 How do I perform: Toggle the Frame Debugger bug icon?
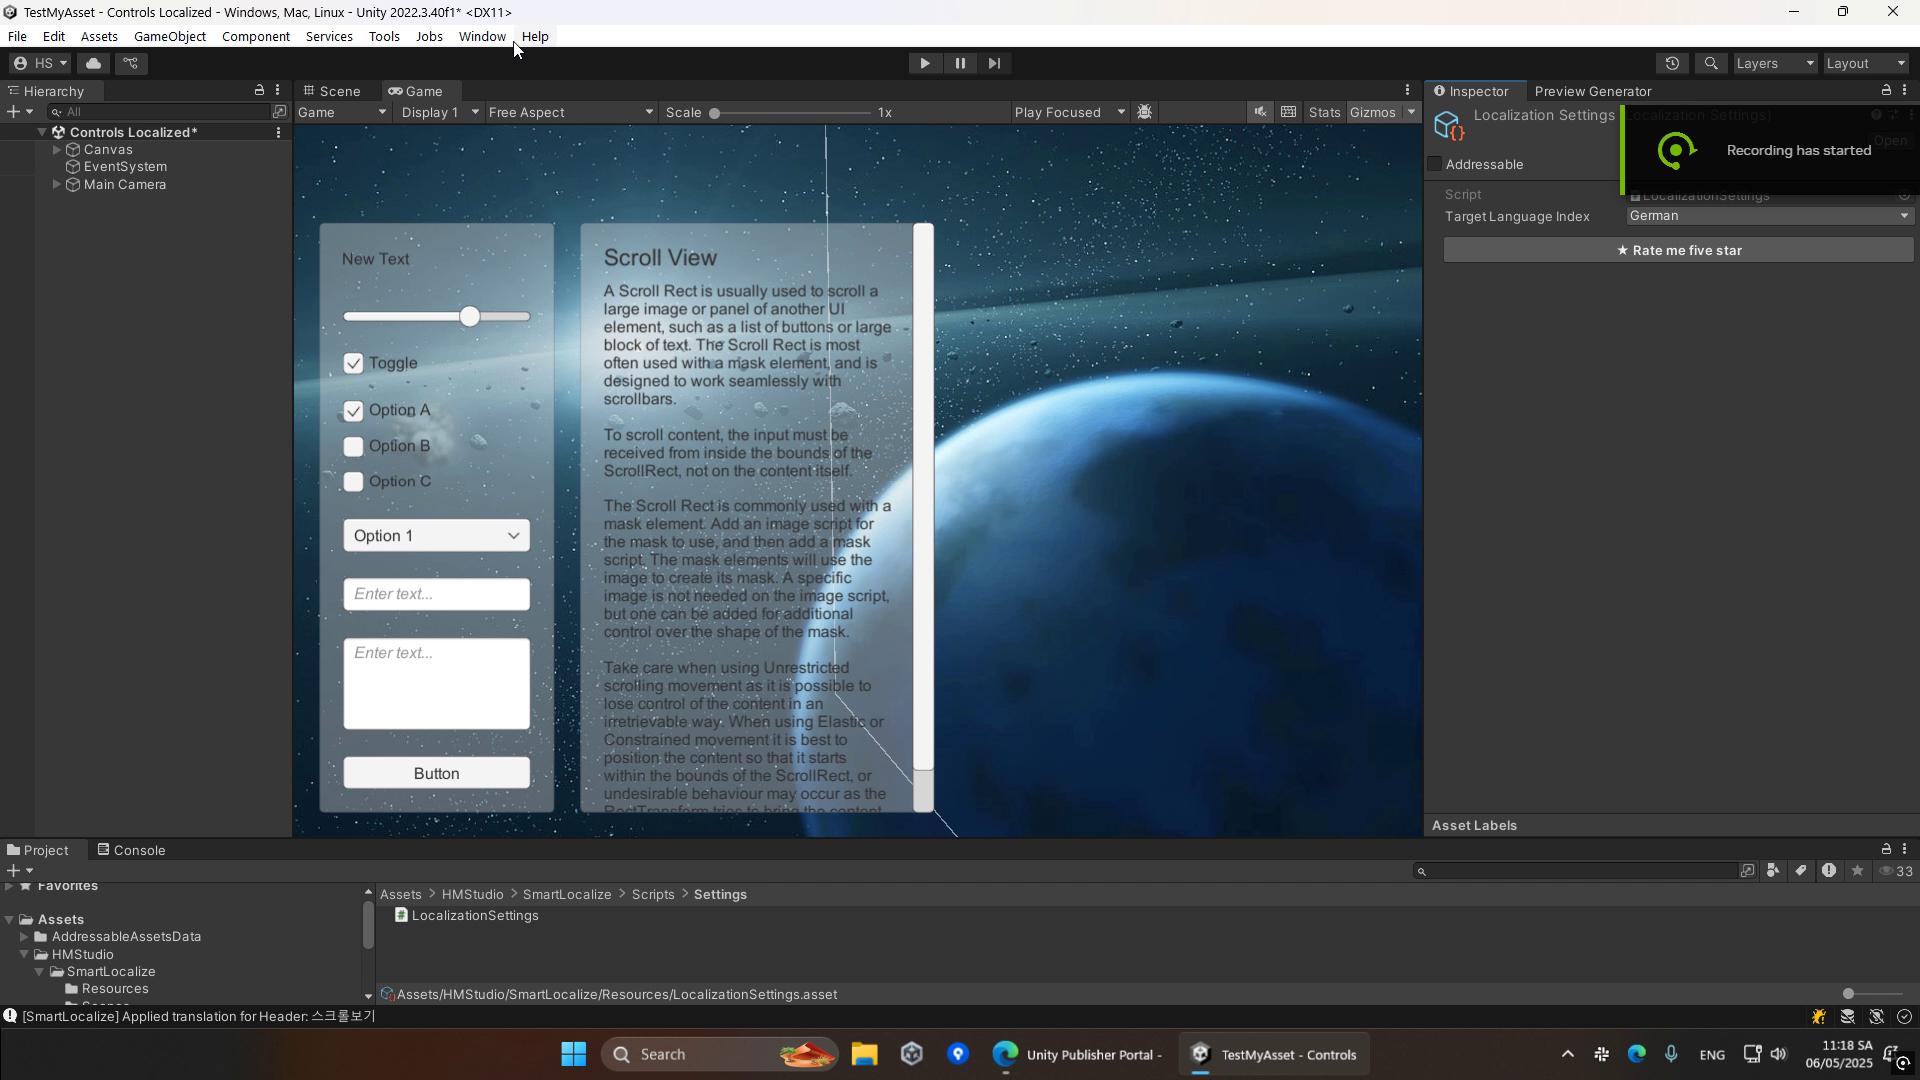(x=1145, y=112)
